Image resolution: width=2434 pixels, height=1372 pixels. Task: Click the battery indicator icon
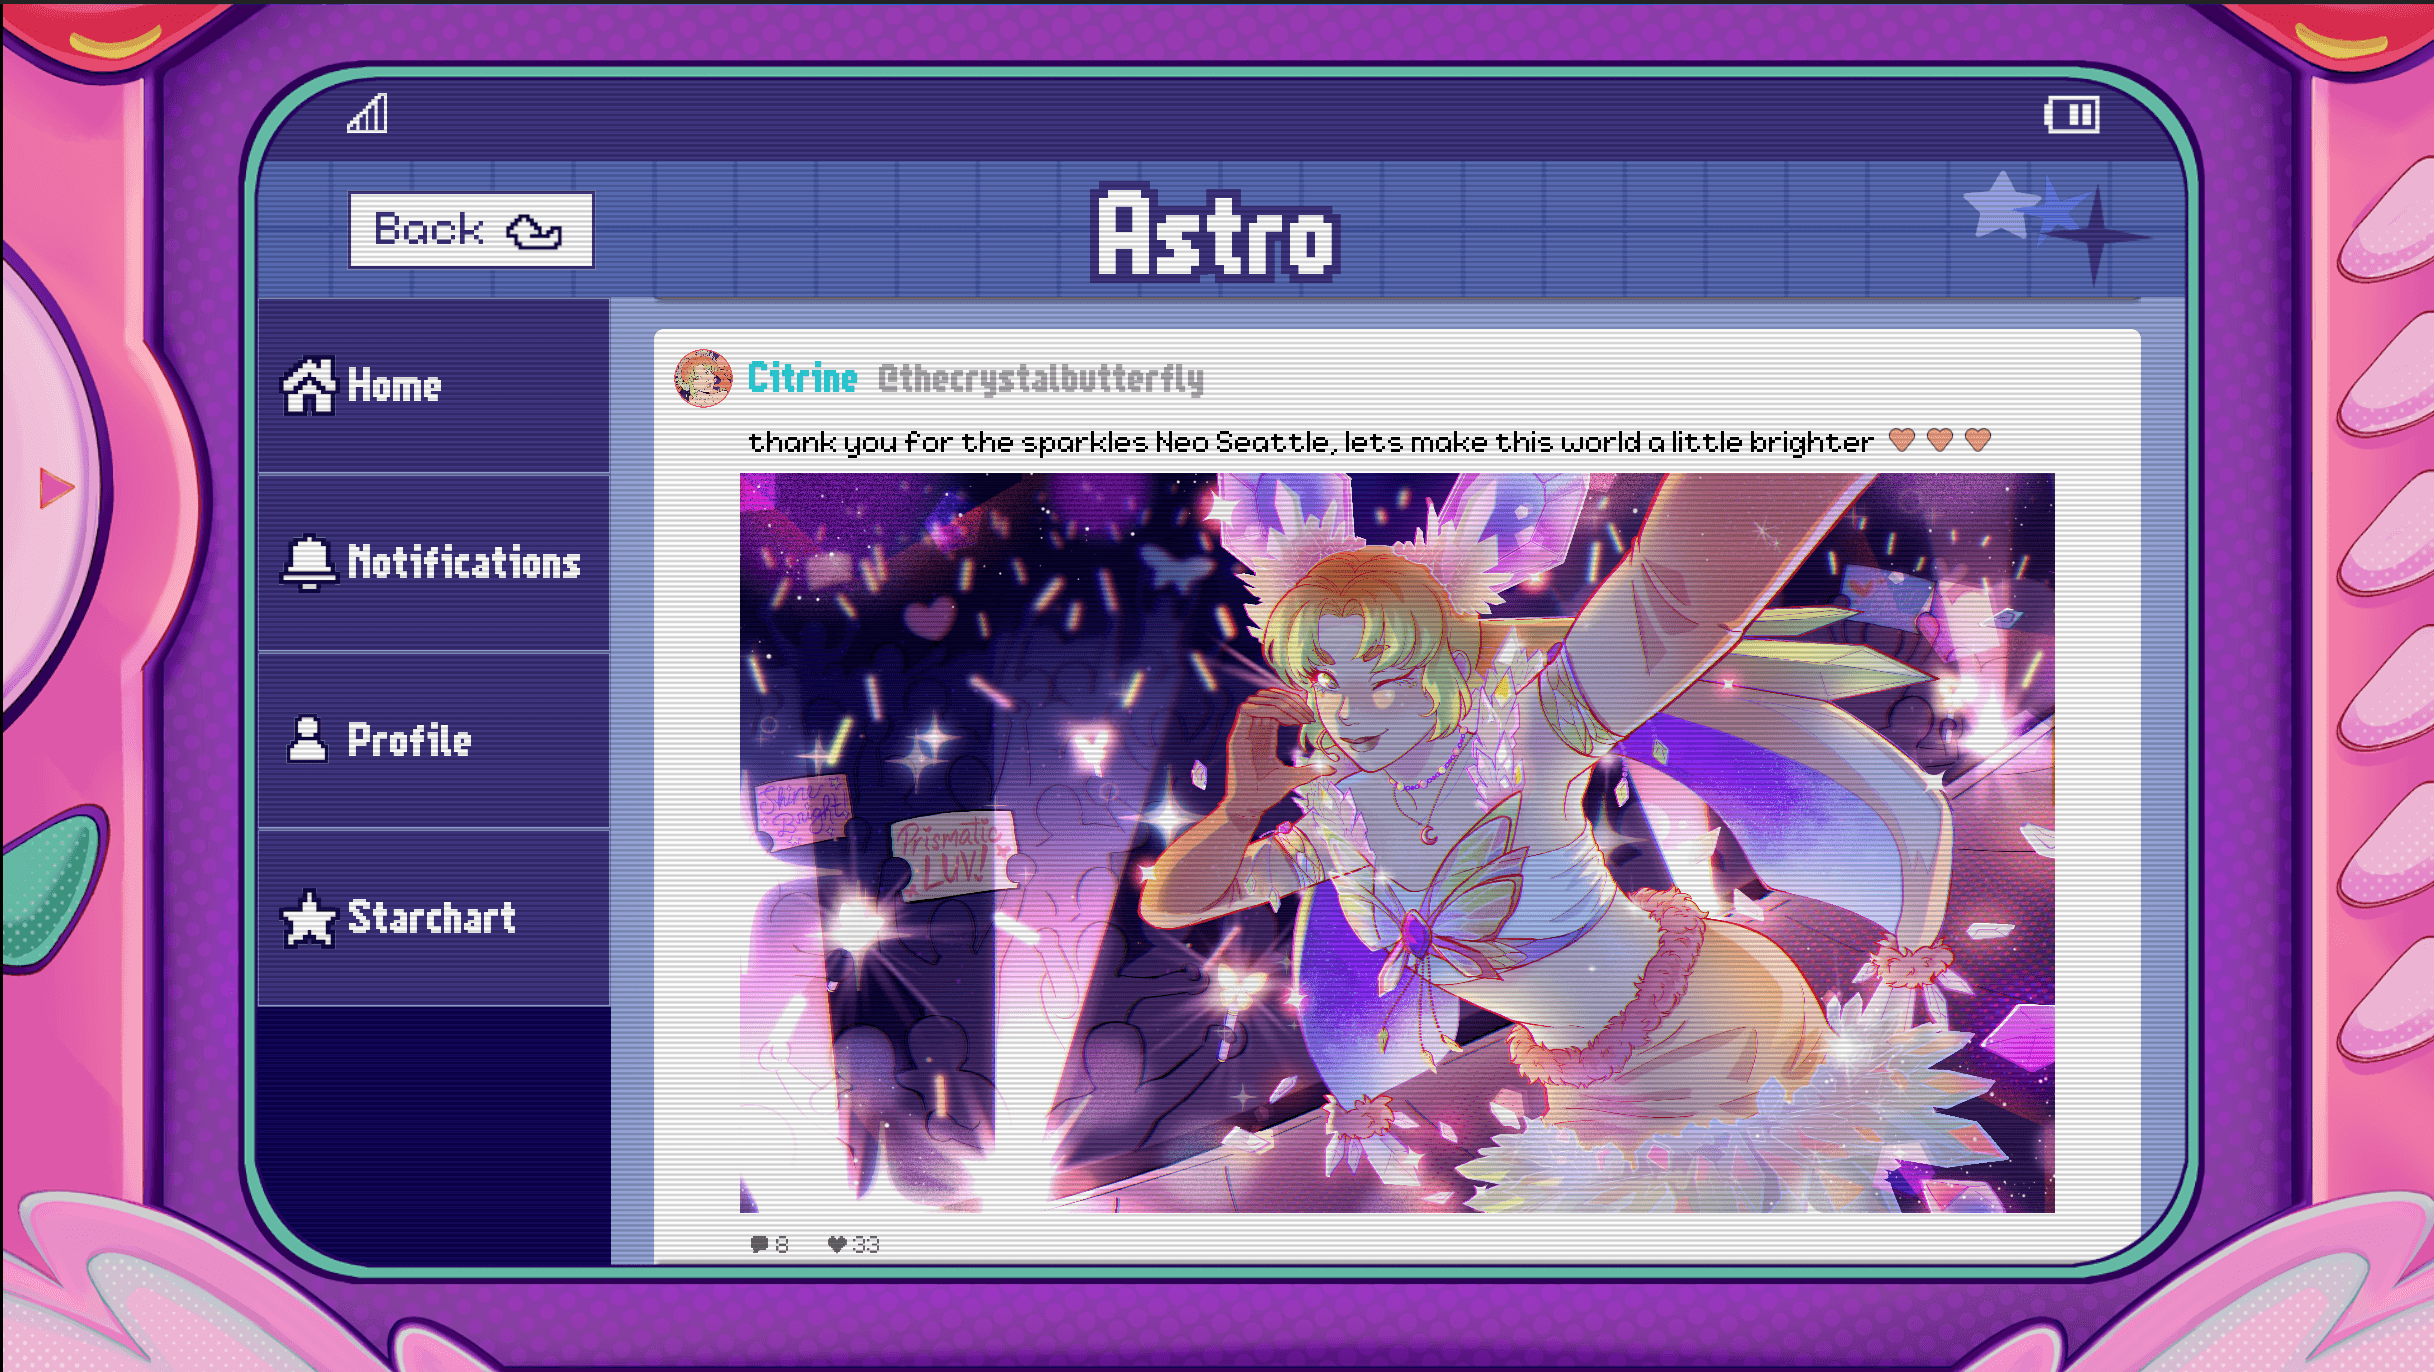[2072, 114]
